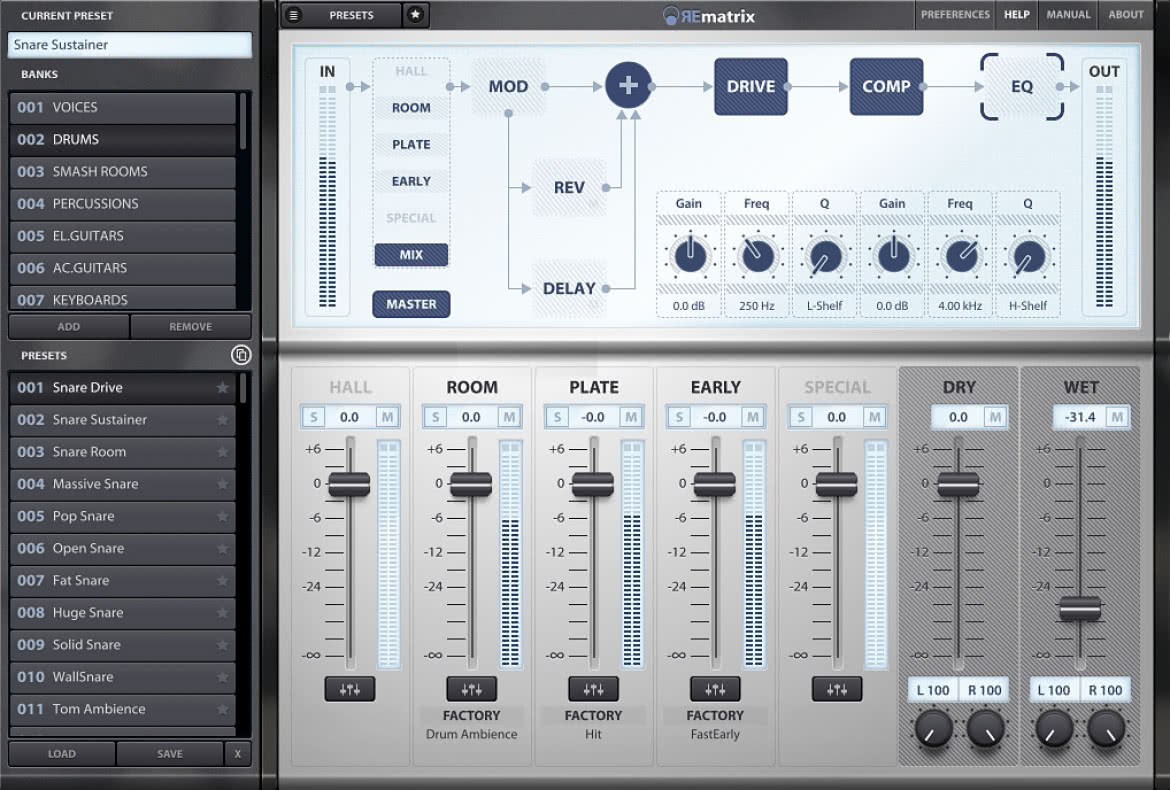Click the copy presets icon
This screenshot has height=790, width=1170.
pos(241,355)
